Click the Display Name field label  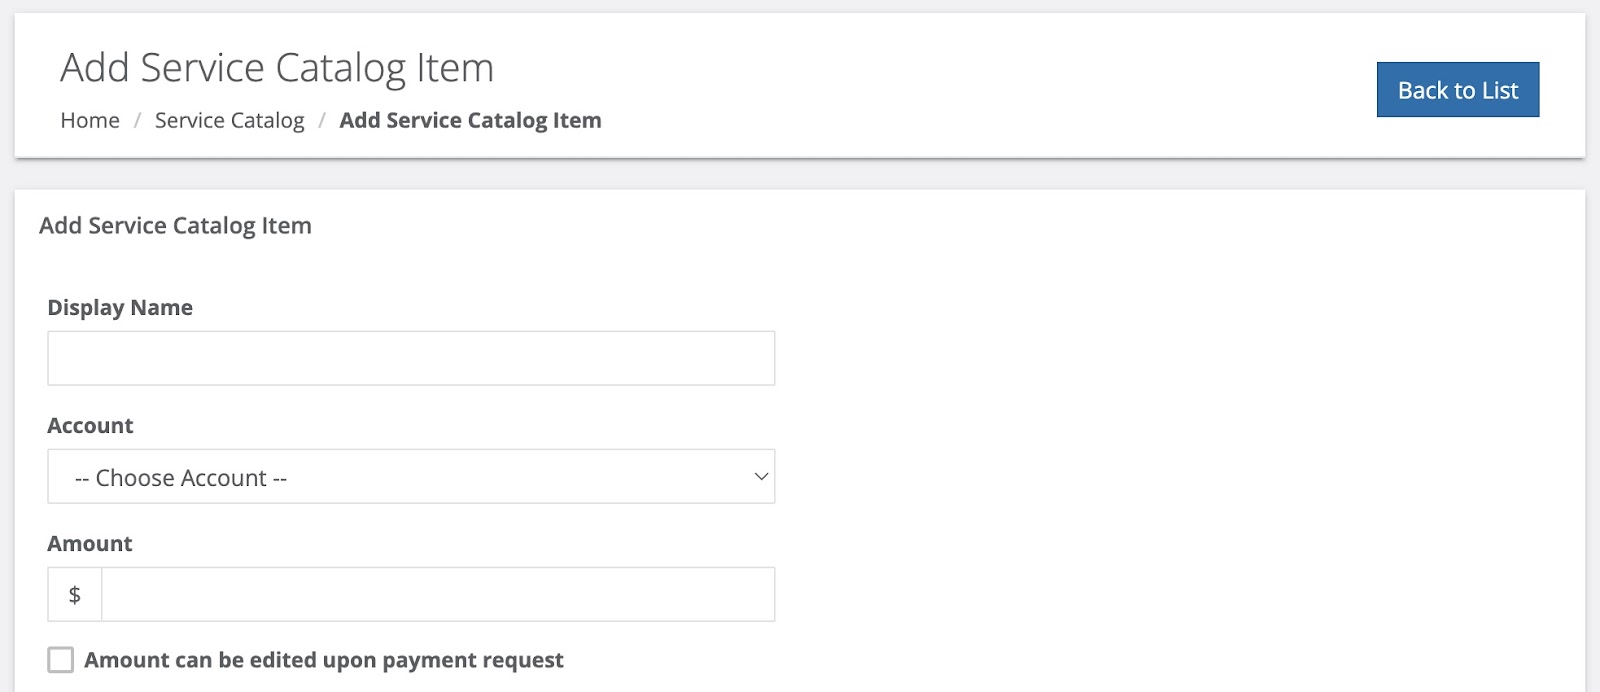click(120, 308)
